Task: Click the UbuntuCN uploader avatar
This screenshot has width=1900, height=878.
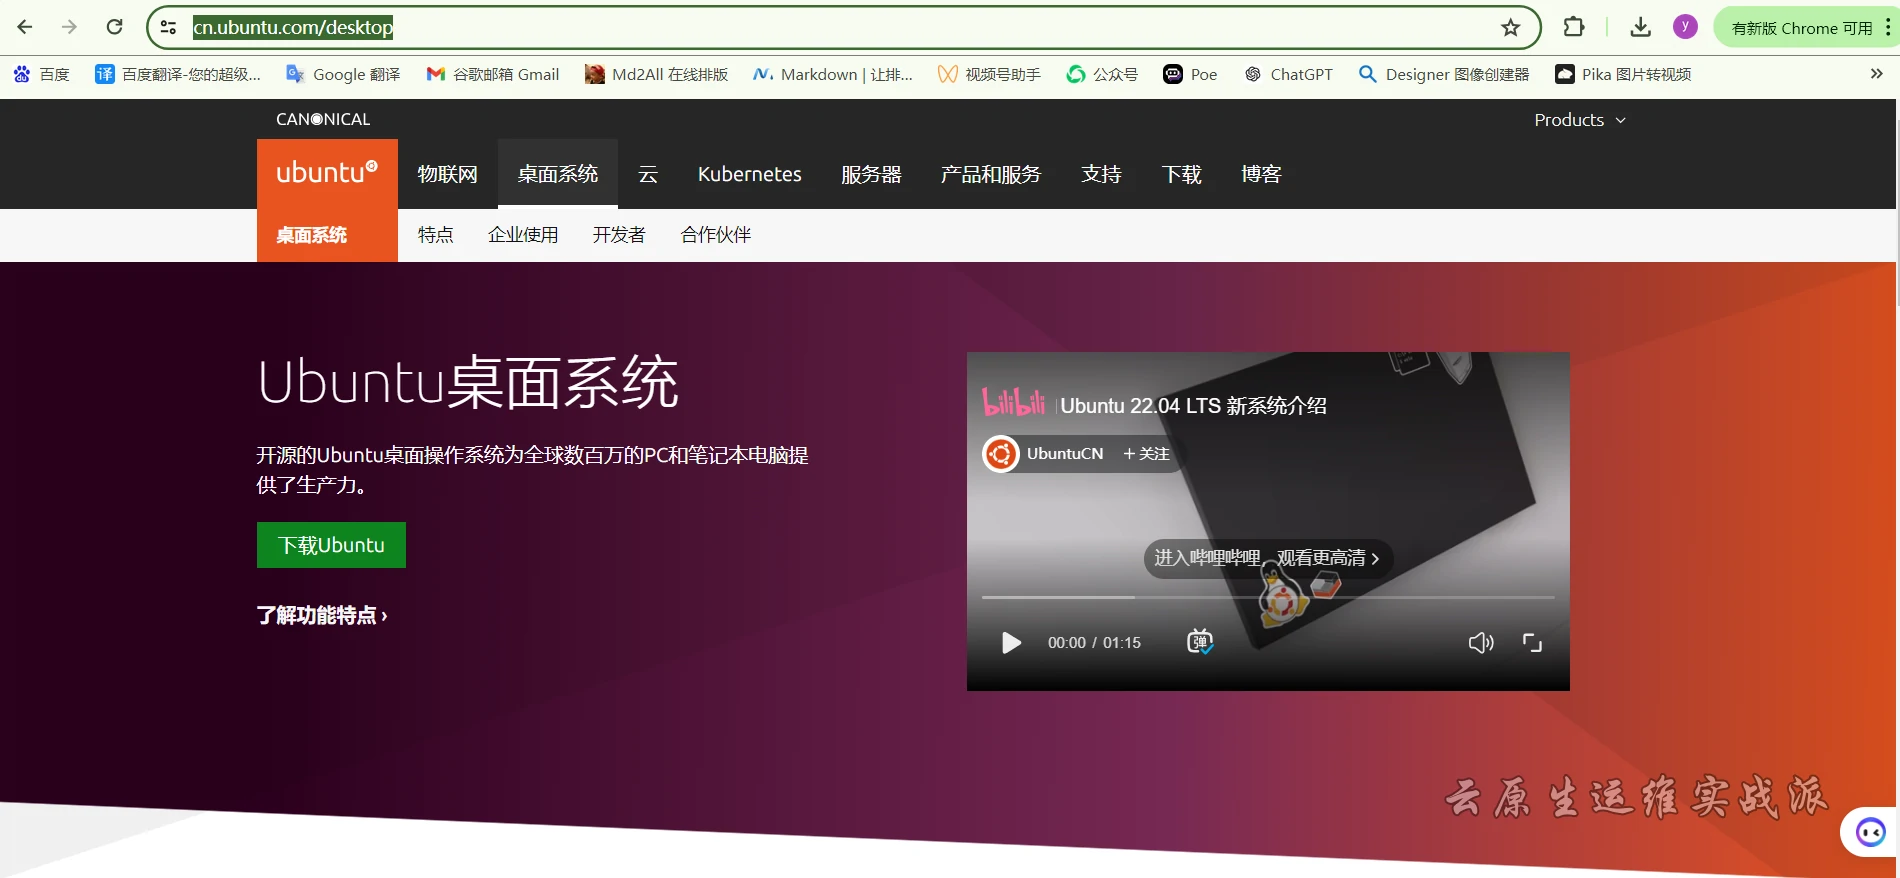Action: [1000, 454]
